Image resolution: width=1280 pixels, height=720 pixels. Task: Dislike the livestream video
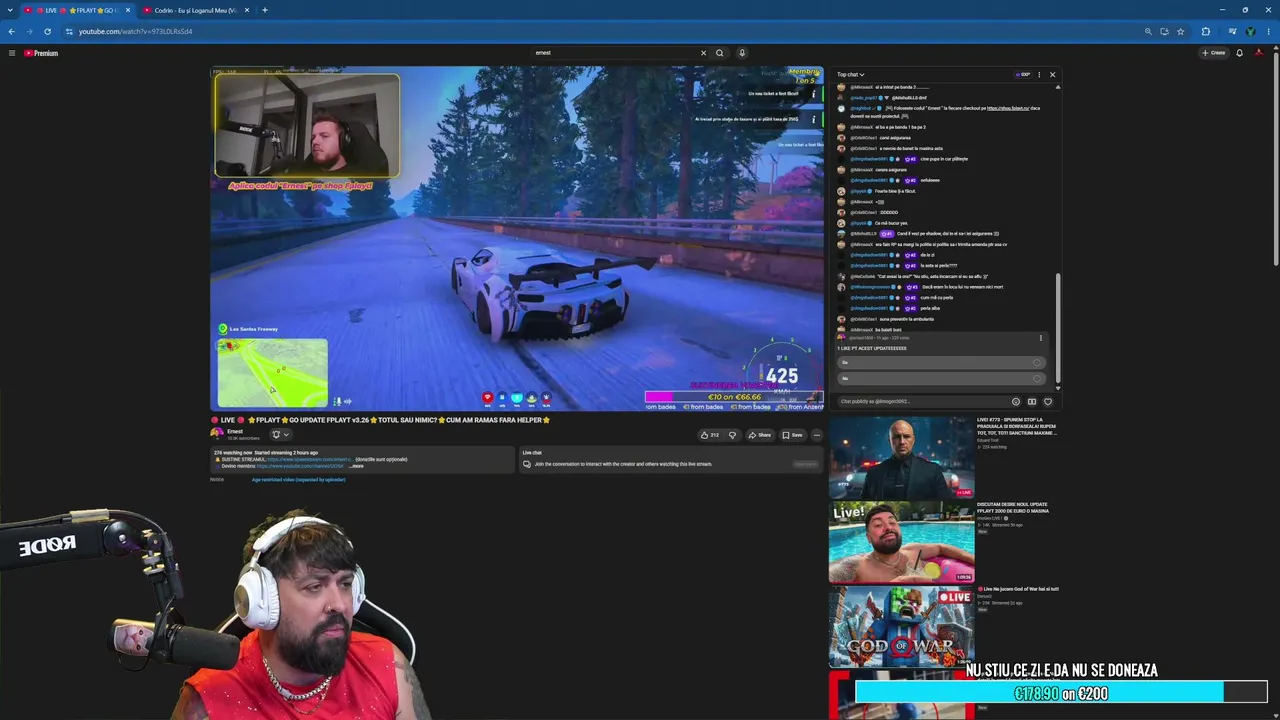[x=732, y=435]
